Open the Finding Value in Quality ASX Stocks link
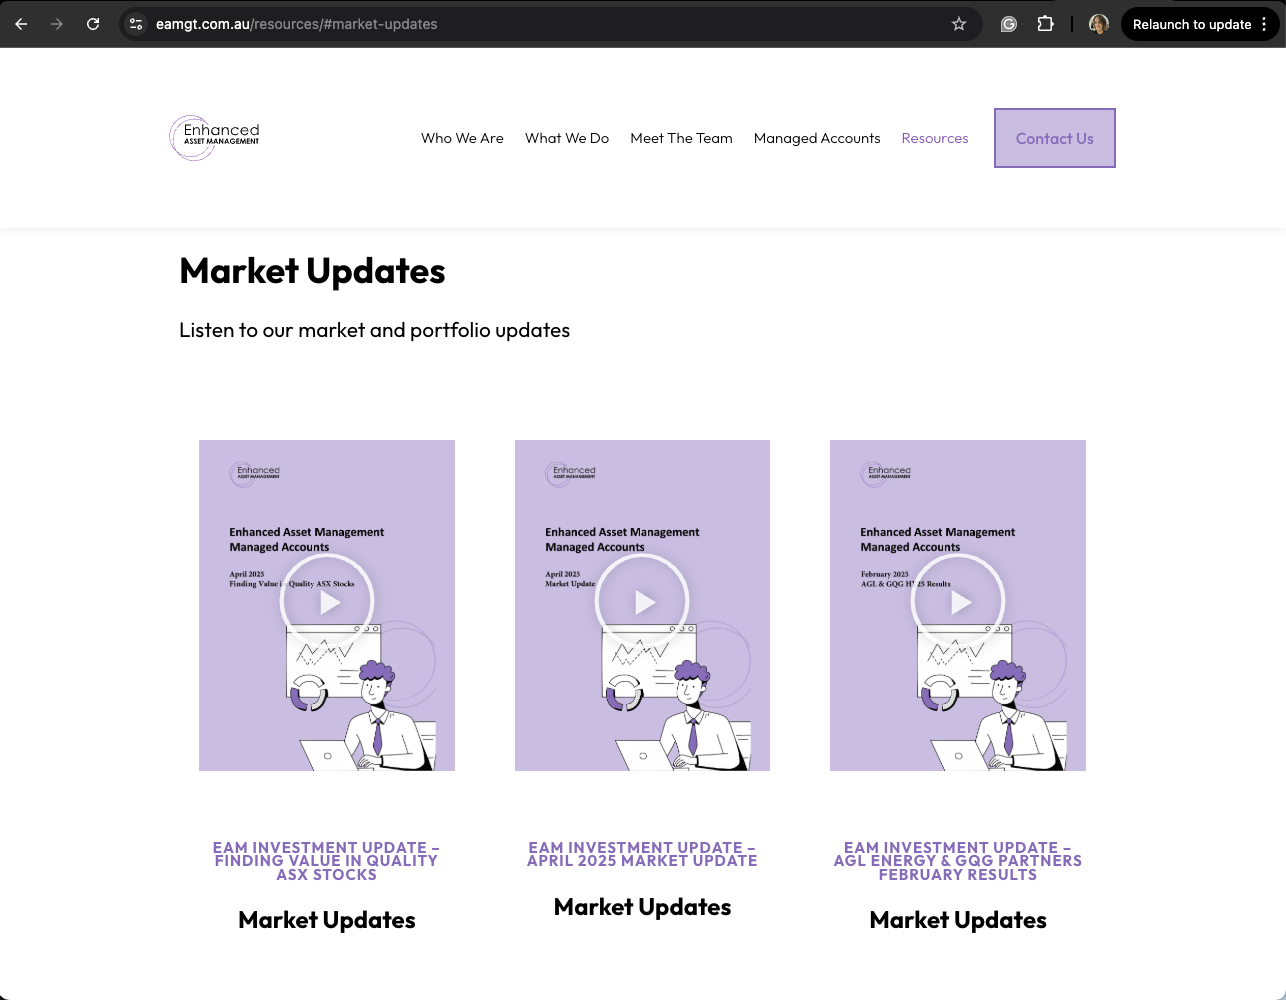This screenshot has height=1000, width=1286. [x=327, y=861]
